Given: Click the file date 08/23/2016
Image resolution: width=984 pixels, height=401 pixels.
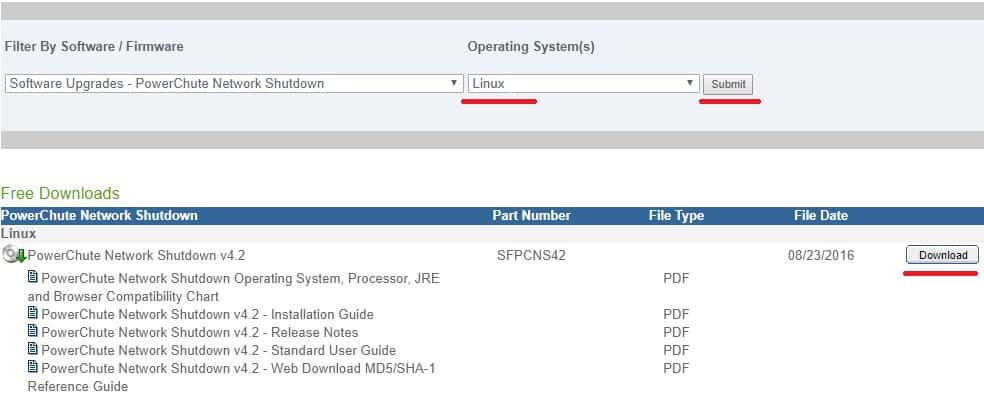Looking at the screenshot, I should (x=821, y=255).
